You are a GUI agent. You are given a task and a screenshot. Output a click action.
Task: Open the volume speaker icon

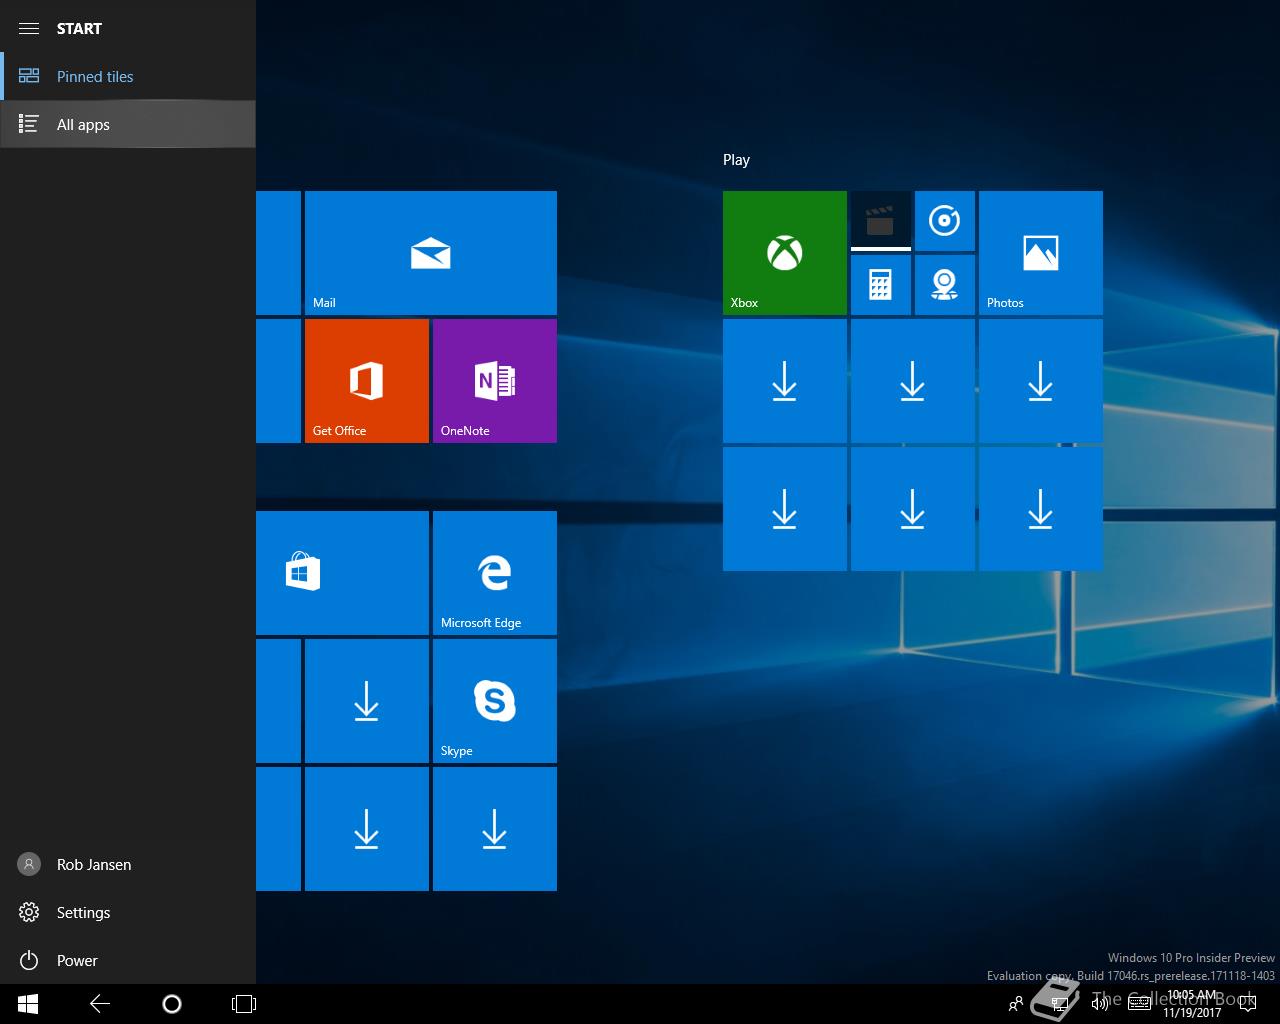(1100, 1004)
